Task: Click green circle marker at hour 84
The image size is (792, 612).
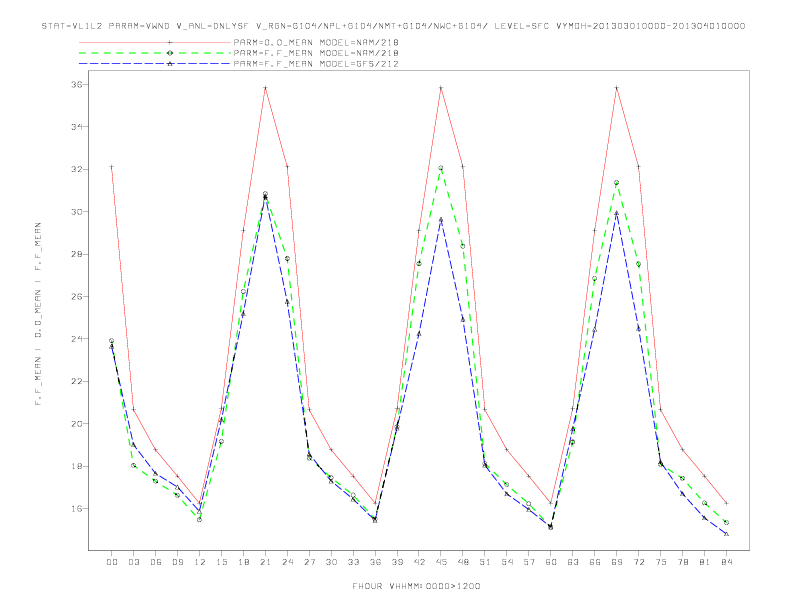Action: 726,523
